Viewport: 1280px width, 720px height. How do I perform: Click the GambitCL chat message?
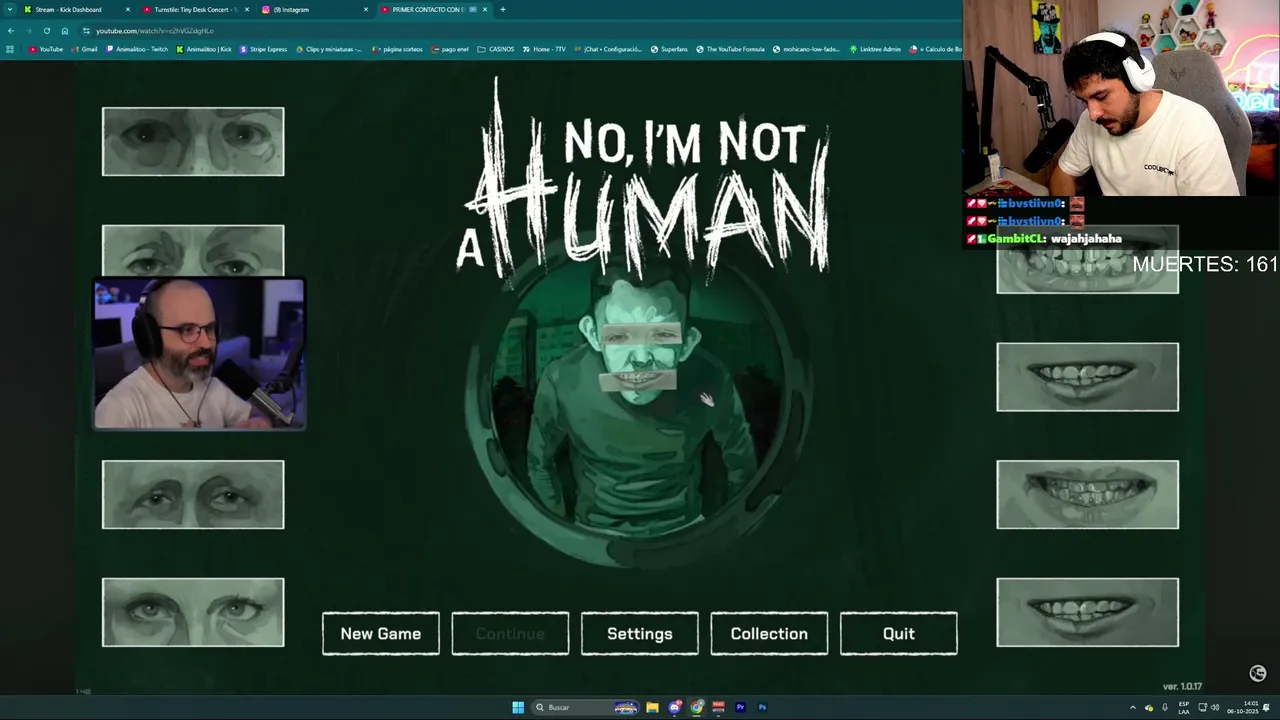[1043, 239]
